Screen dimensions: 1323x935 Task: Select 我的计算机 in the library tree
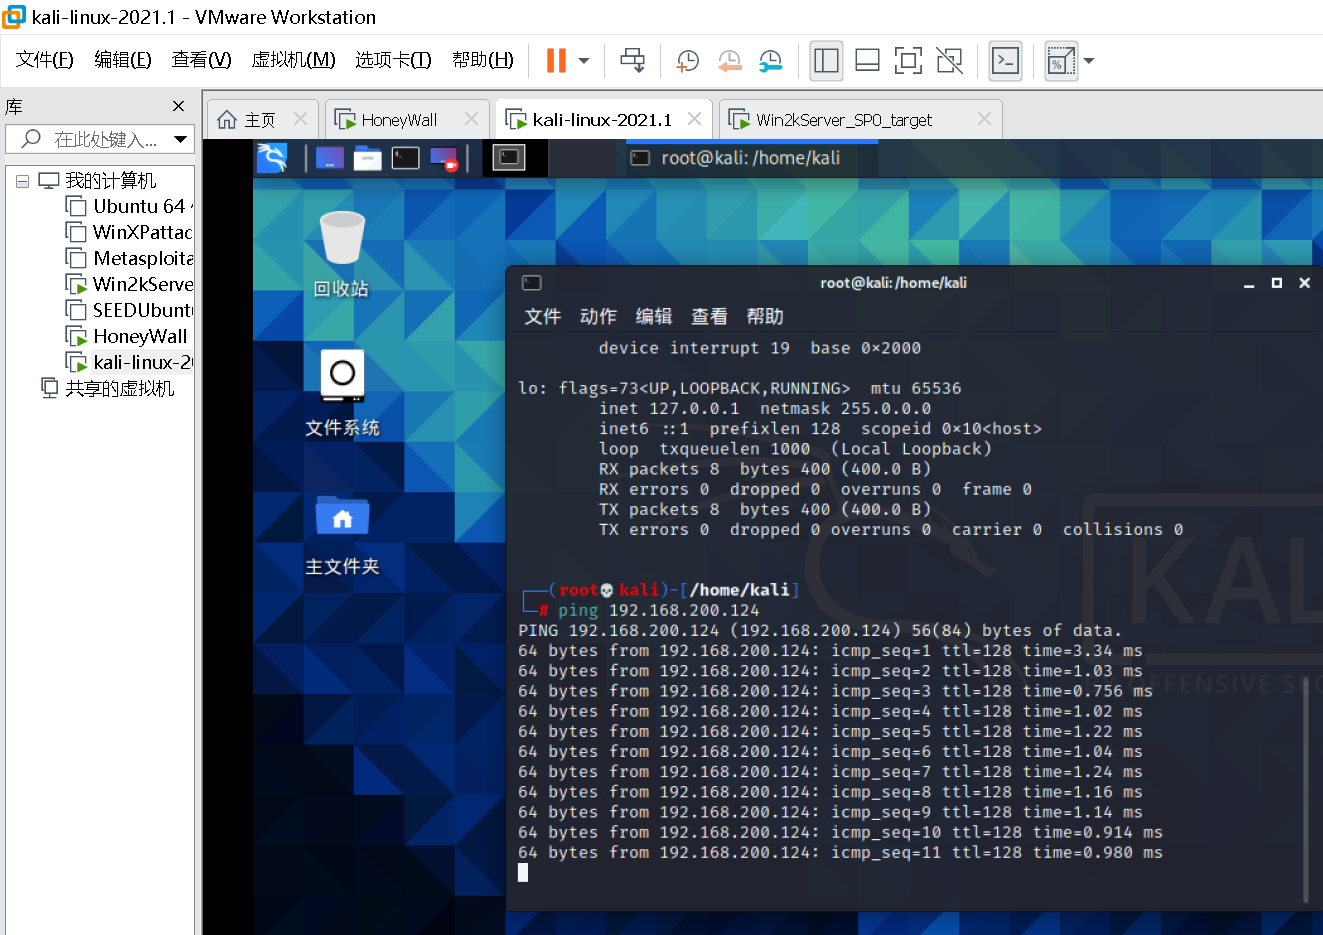point(110,181)
